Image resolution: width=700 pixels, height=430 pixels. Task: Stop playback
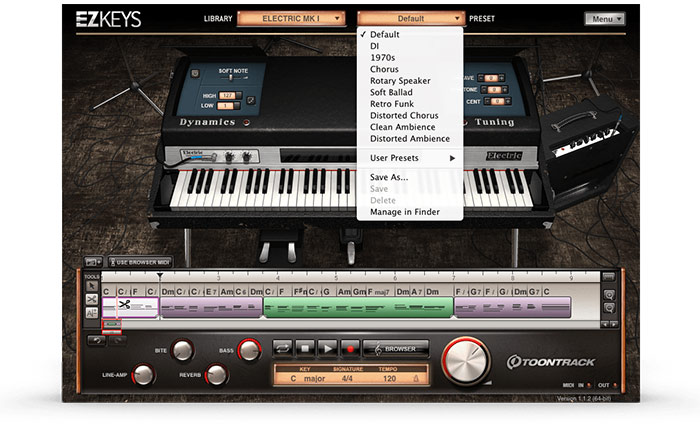(305, 349)
